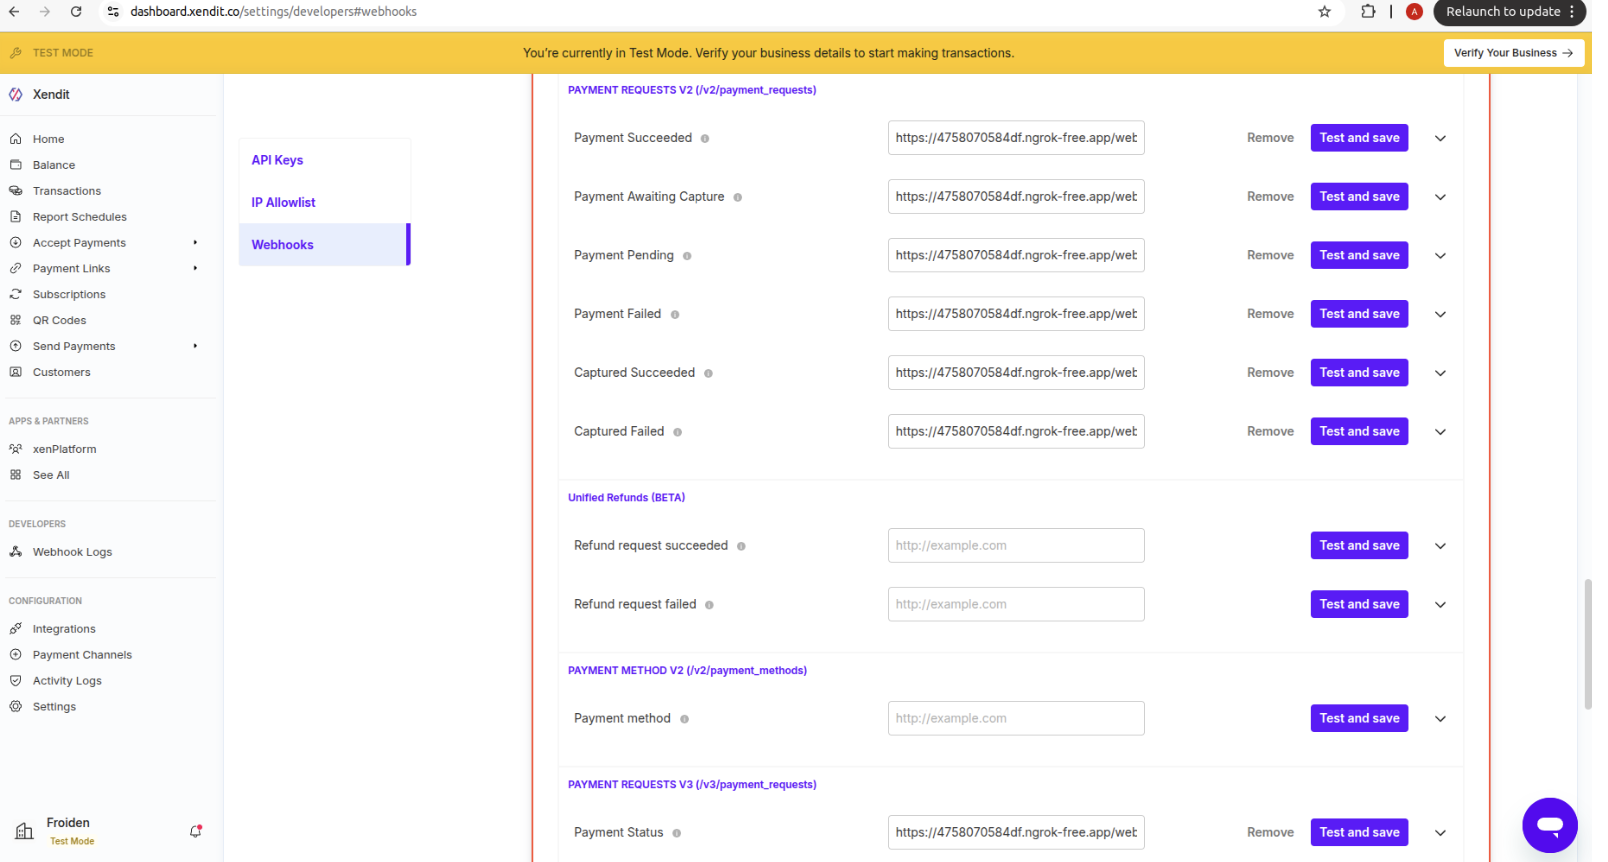Show the info tooltip for Payment Failed
The width and height of the screenshot is (1608, 862).
pyautogui.click(x=675, y=315)
